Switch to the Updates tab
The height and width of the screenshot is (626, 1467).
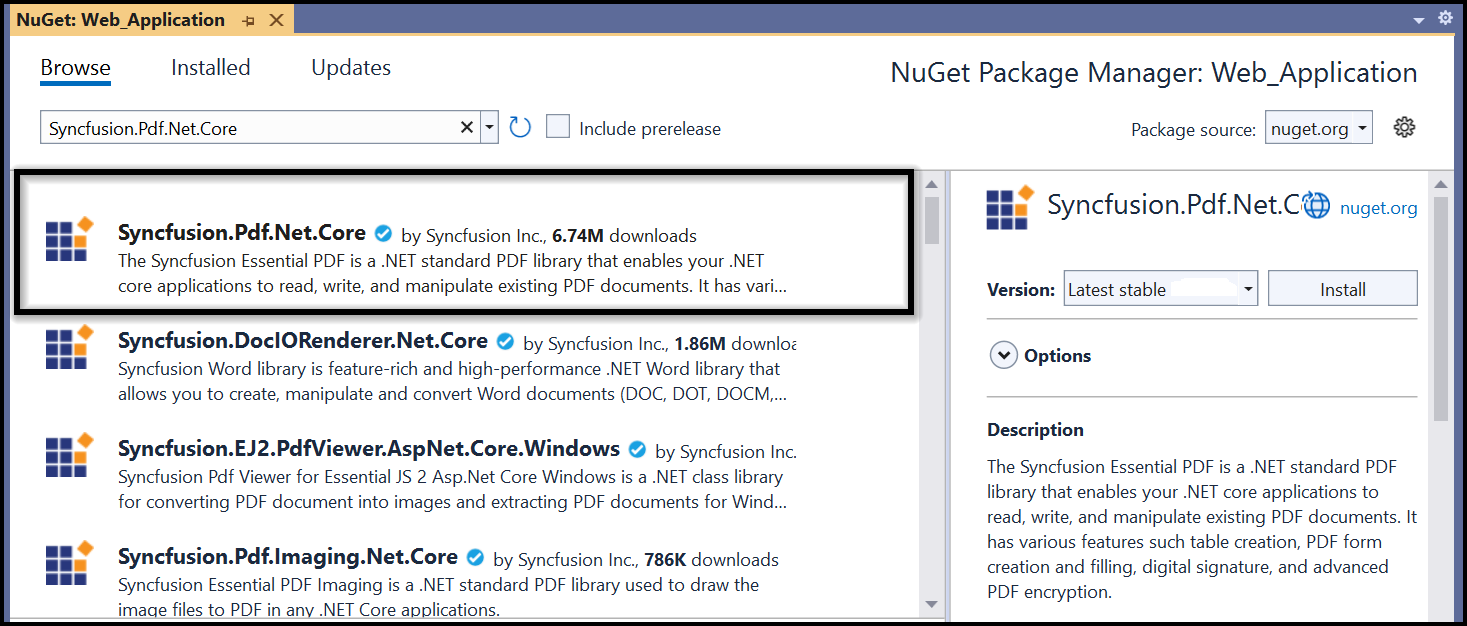point(351,68)
